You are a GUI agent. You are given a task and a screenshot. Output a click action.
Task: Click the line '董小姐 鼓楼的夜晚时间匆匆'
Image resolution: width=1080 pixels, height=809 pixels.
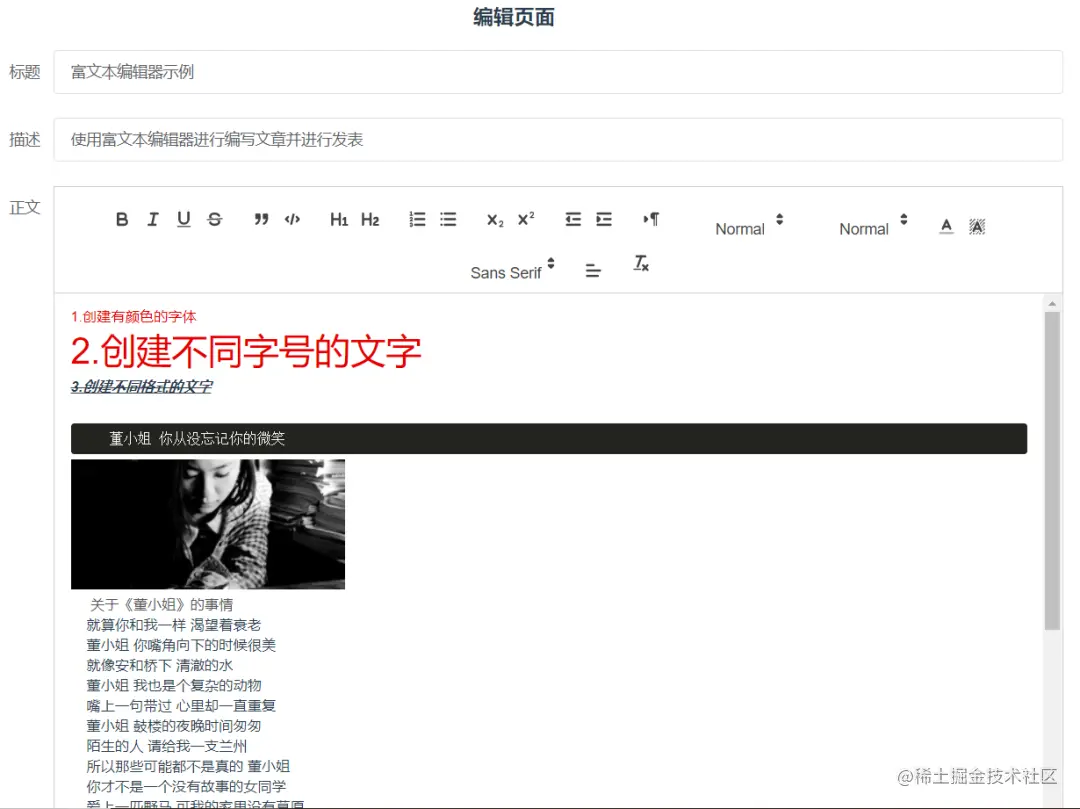174,726
